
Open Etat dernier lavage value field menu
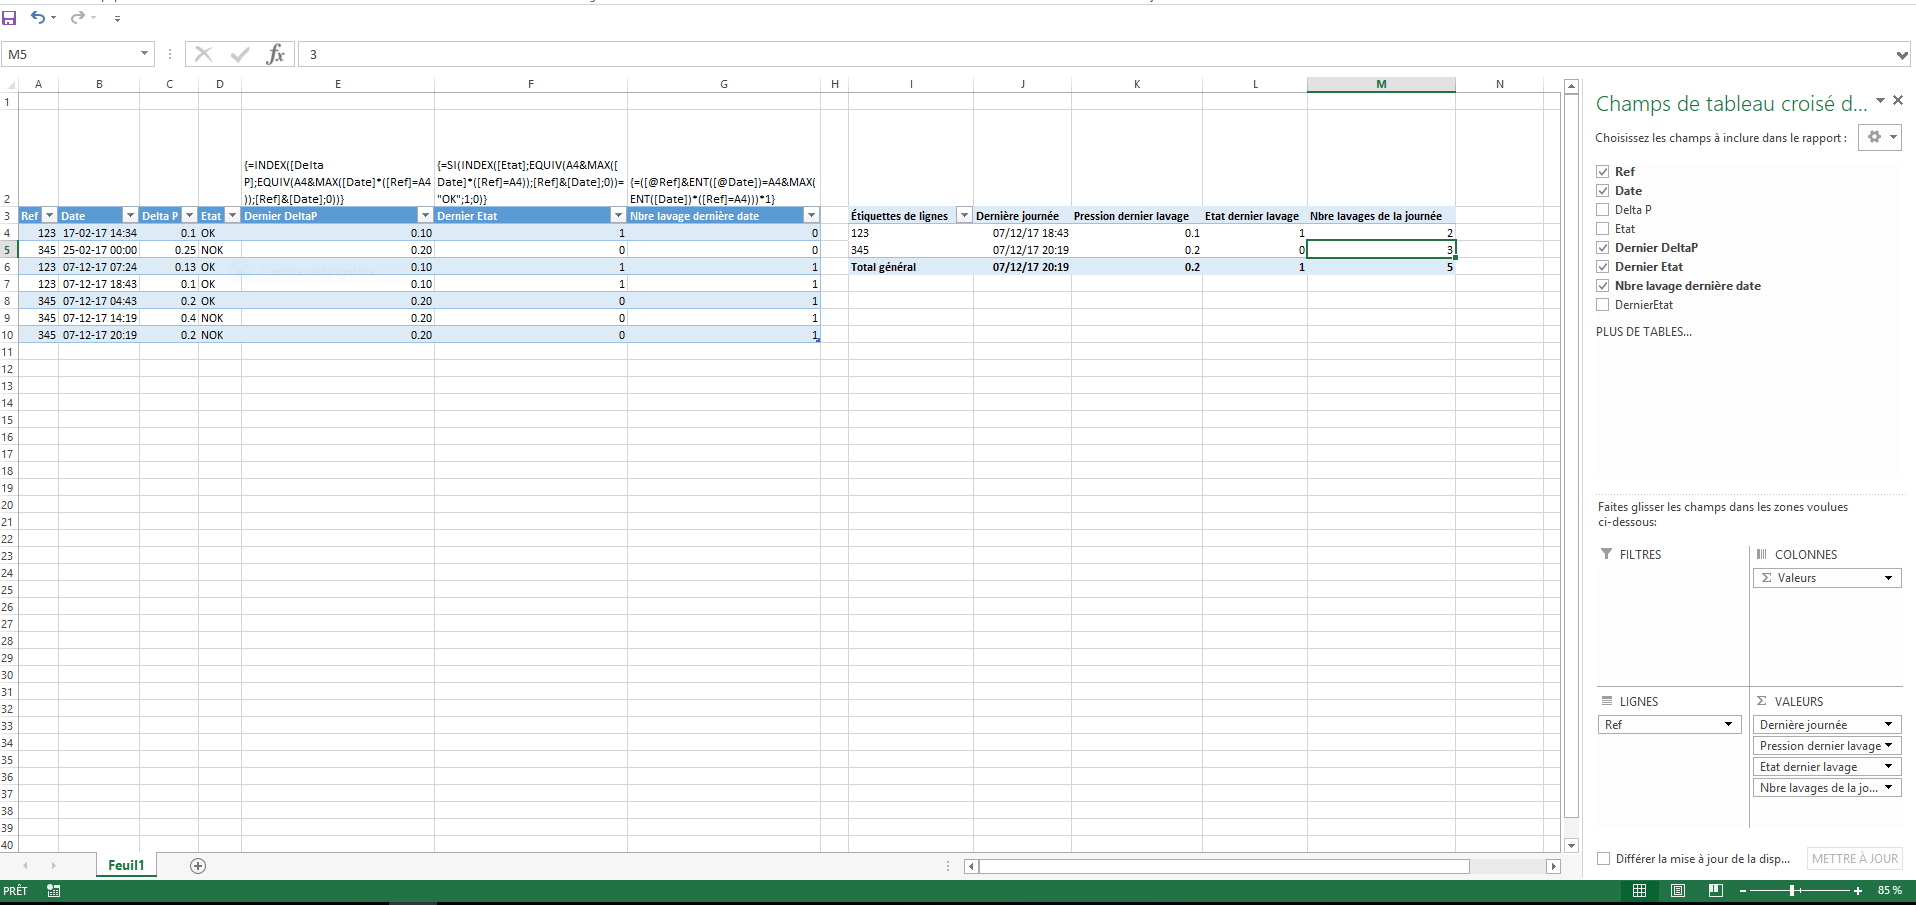1827,767
